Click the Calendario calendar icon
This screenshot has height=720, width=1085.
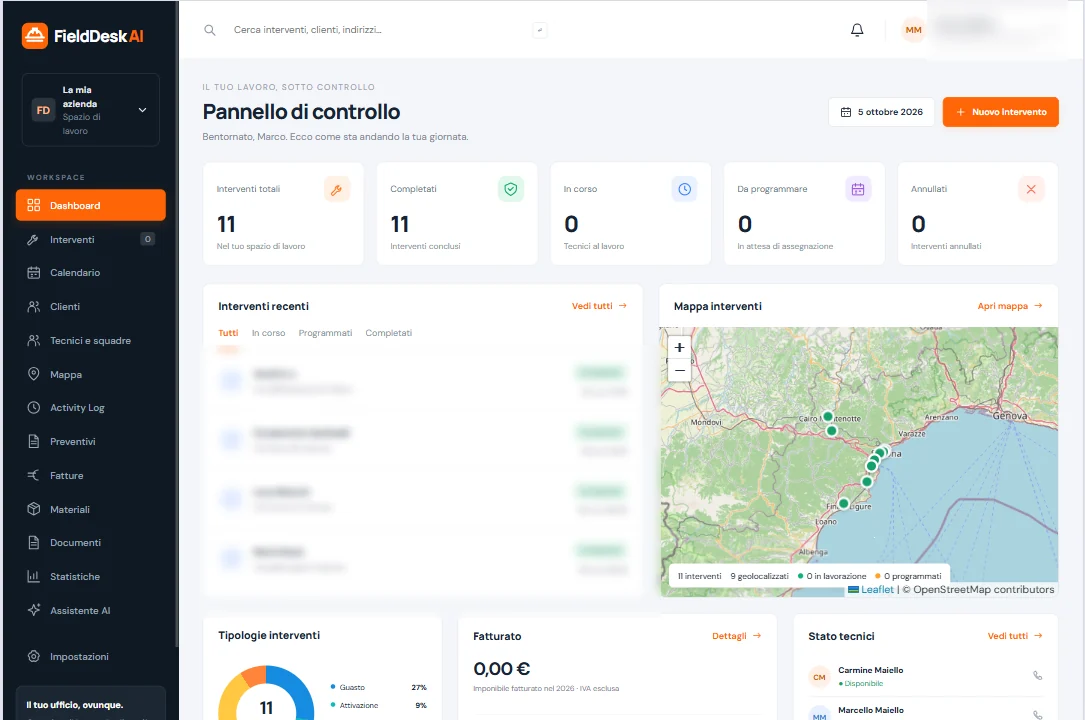pos(33,273)
